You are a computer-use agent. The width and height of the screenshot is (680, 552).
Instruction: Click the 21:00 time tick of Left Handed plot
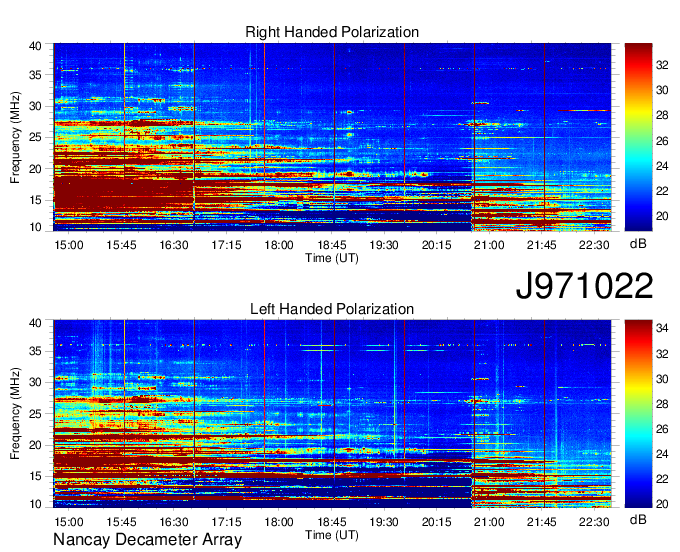(x=489, y=522)
